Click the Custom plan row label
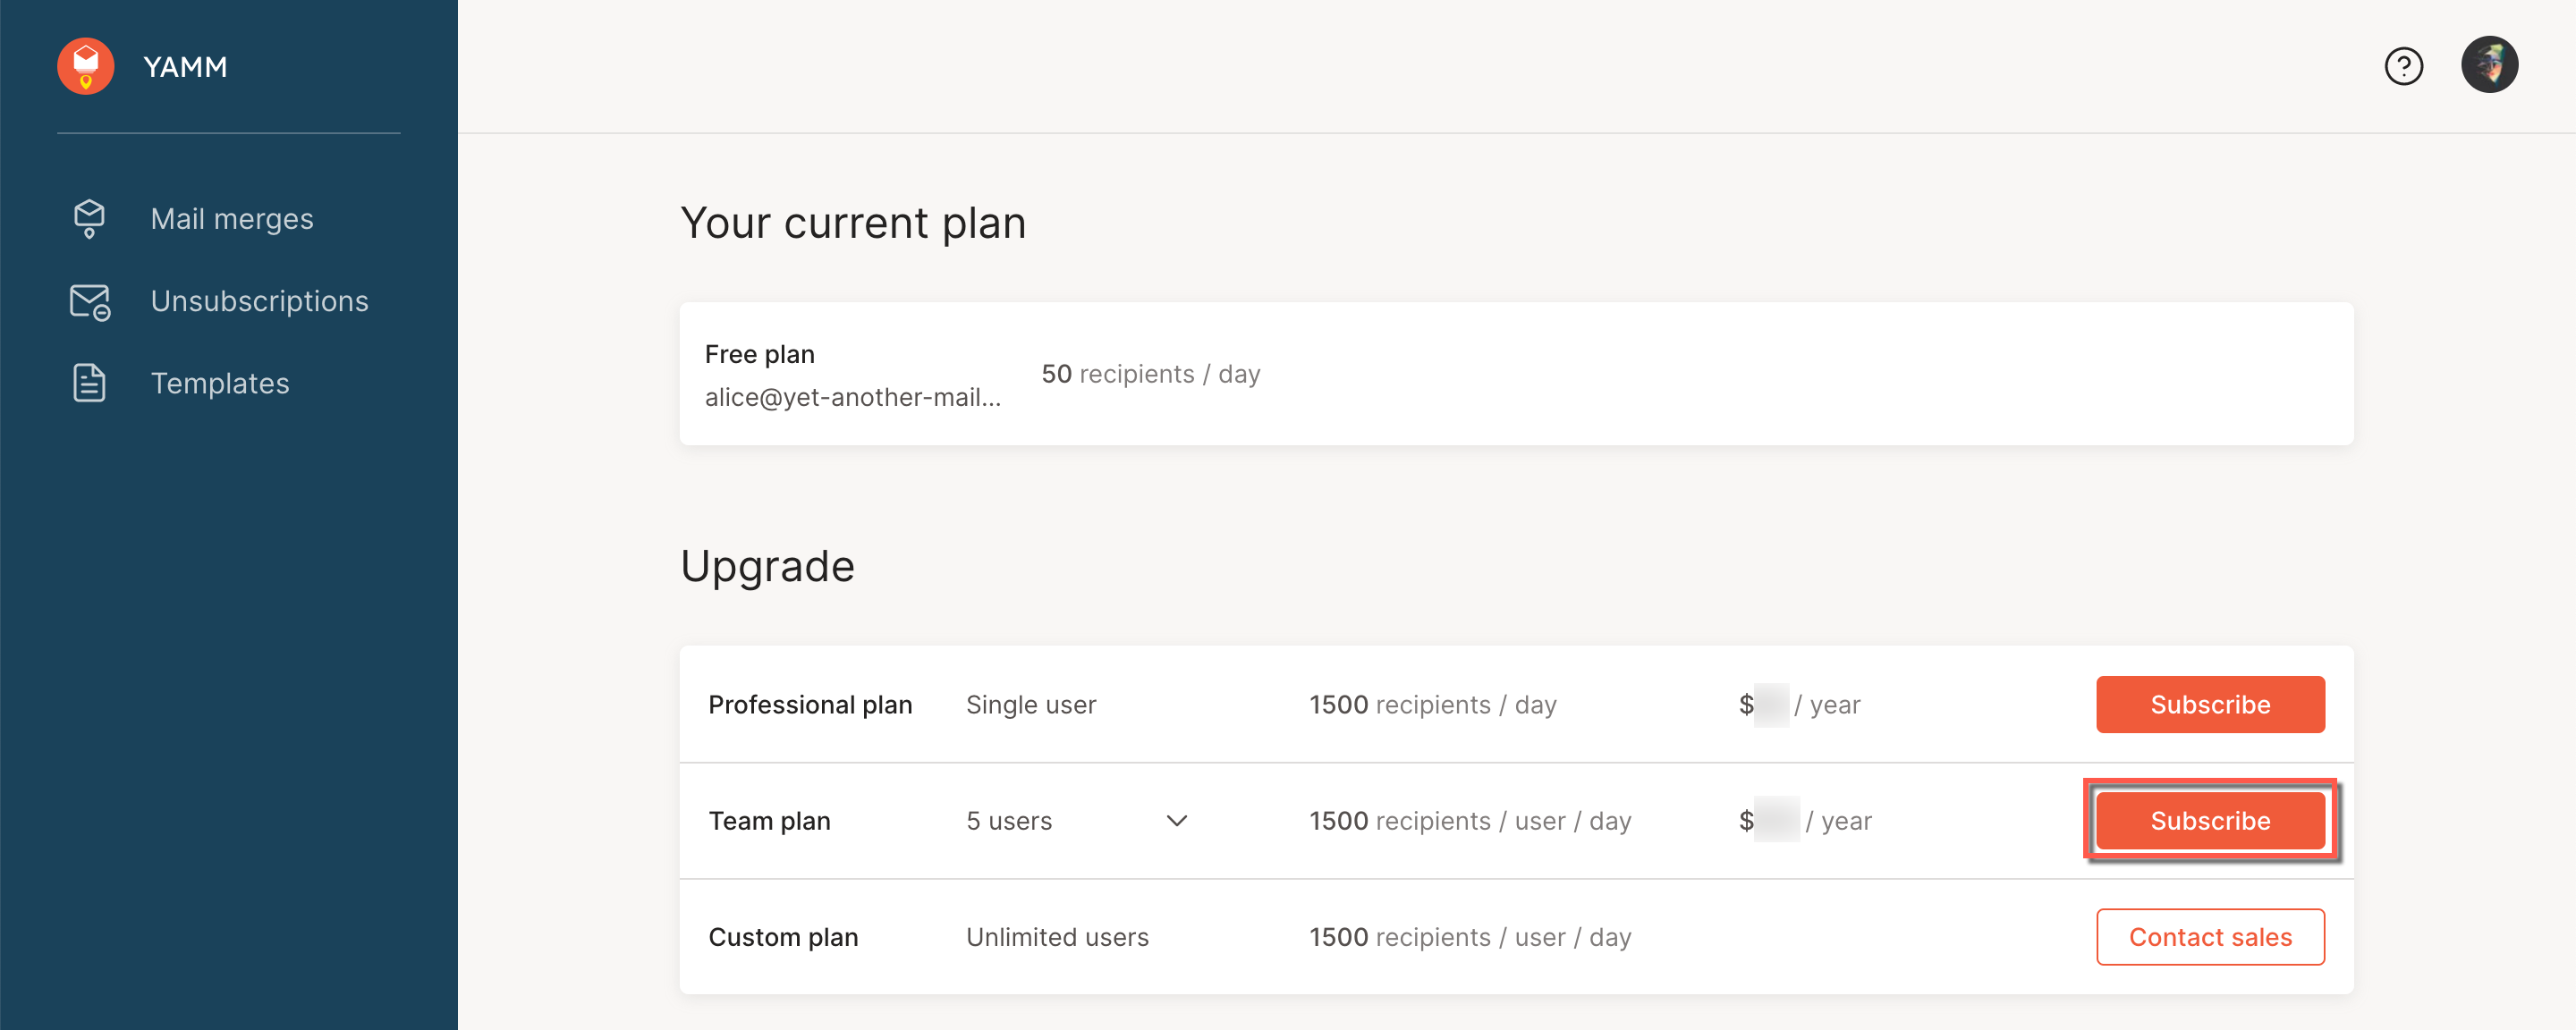 tap(783, 937)
